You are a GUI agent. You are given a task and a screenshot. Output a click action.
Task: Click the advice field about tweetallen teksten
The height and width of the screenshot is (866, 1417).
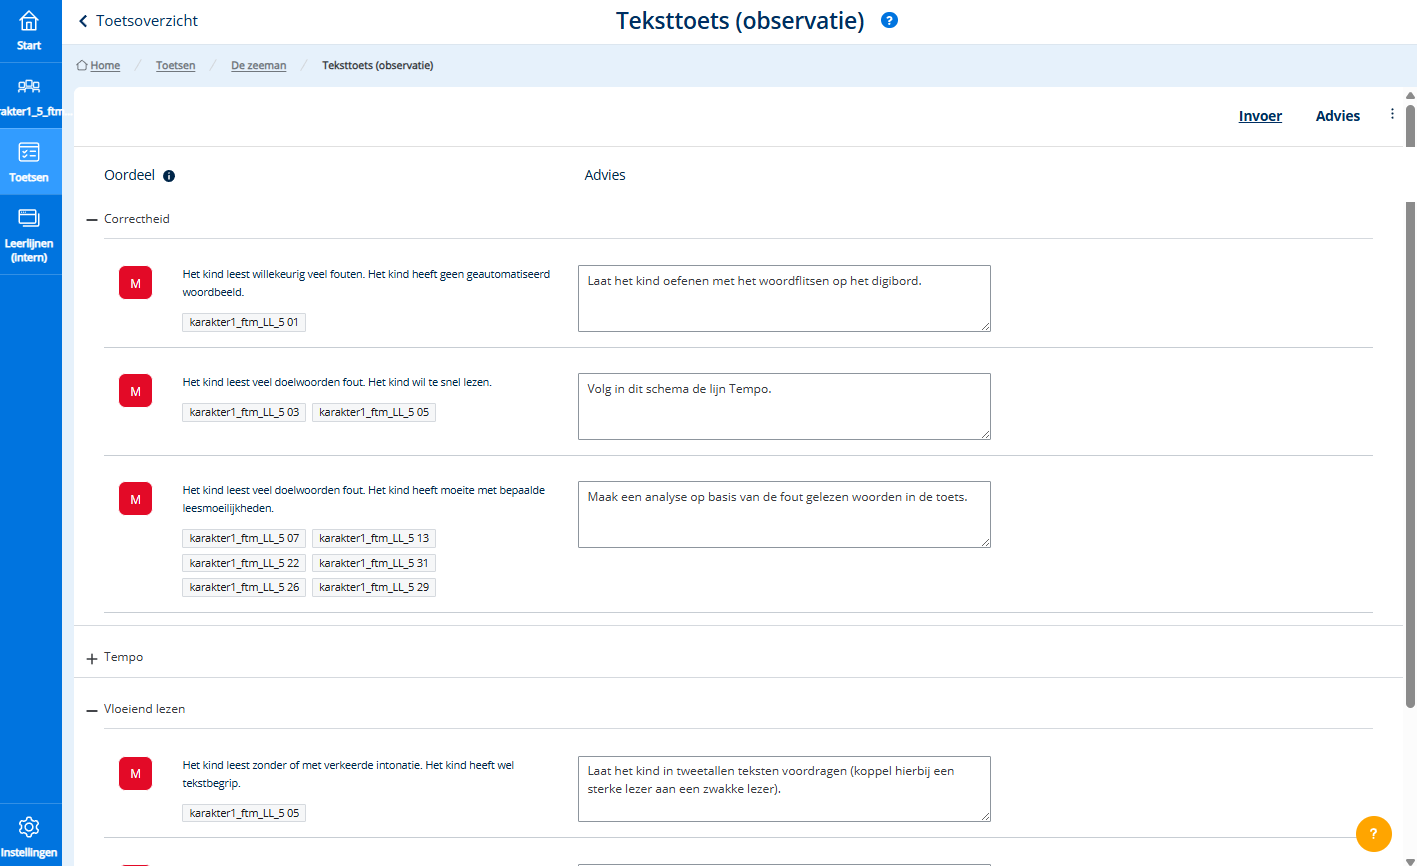(x=784, y=789)
